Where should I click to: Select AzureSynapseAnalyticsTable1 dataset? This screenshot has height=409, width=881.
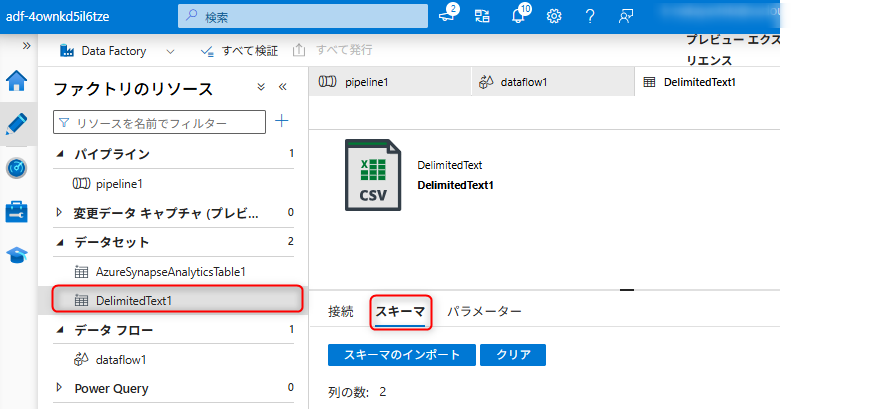[x=170, y=271]
